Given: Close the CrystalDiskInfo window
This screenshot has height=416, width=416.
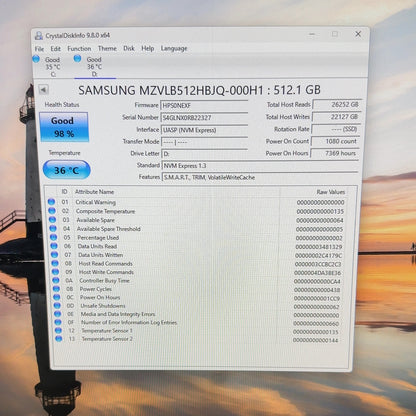Looking at the screenshot, I should click(358, 34).
